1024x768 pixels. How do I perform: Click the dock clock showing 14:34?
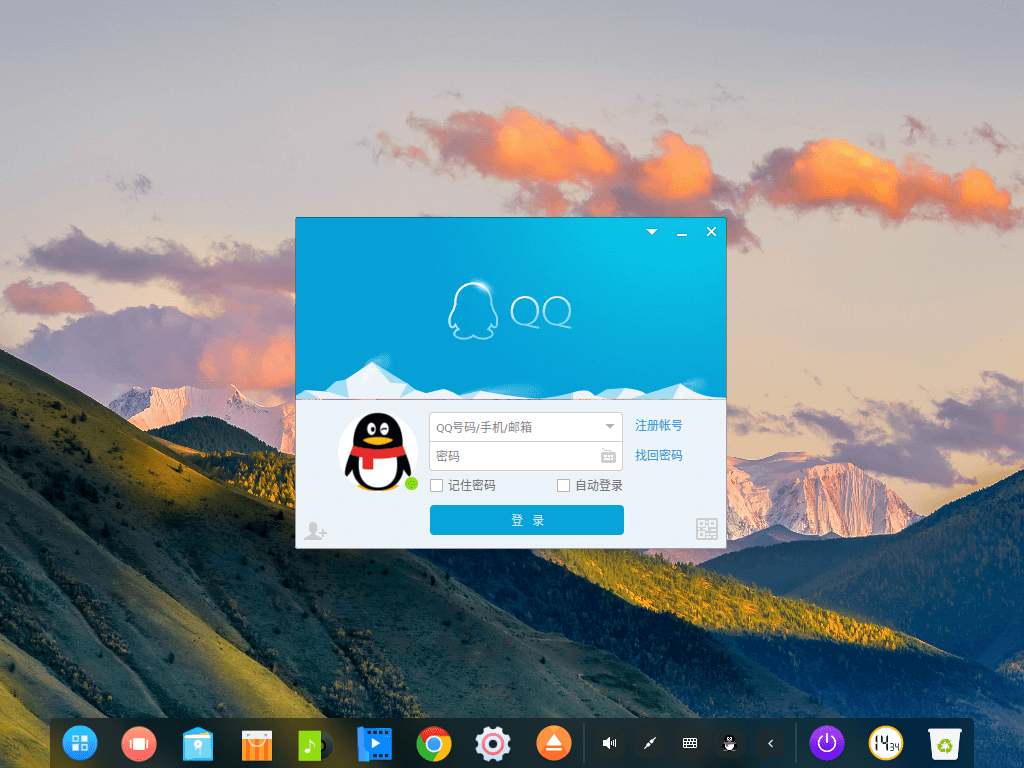[x=886, y=743]
